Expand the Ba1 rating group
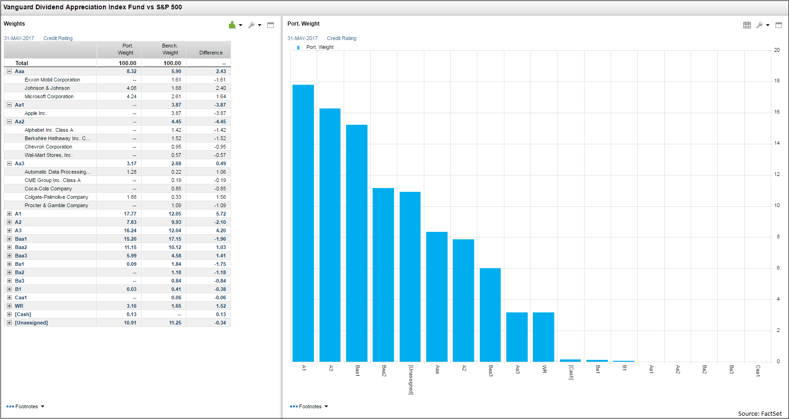This screenshot has height=419, width=789. coord(9,264)
